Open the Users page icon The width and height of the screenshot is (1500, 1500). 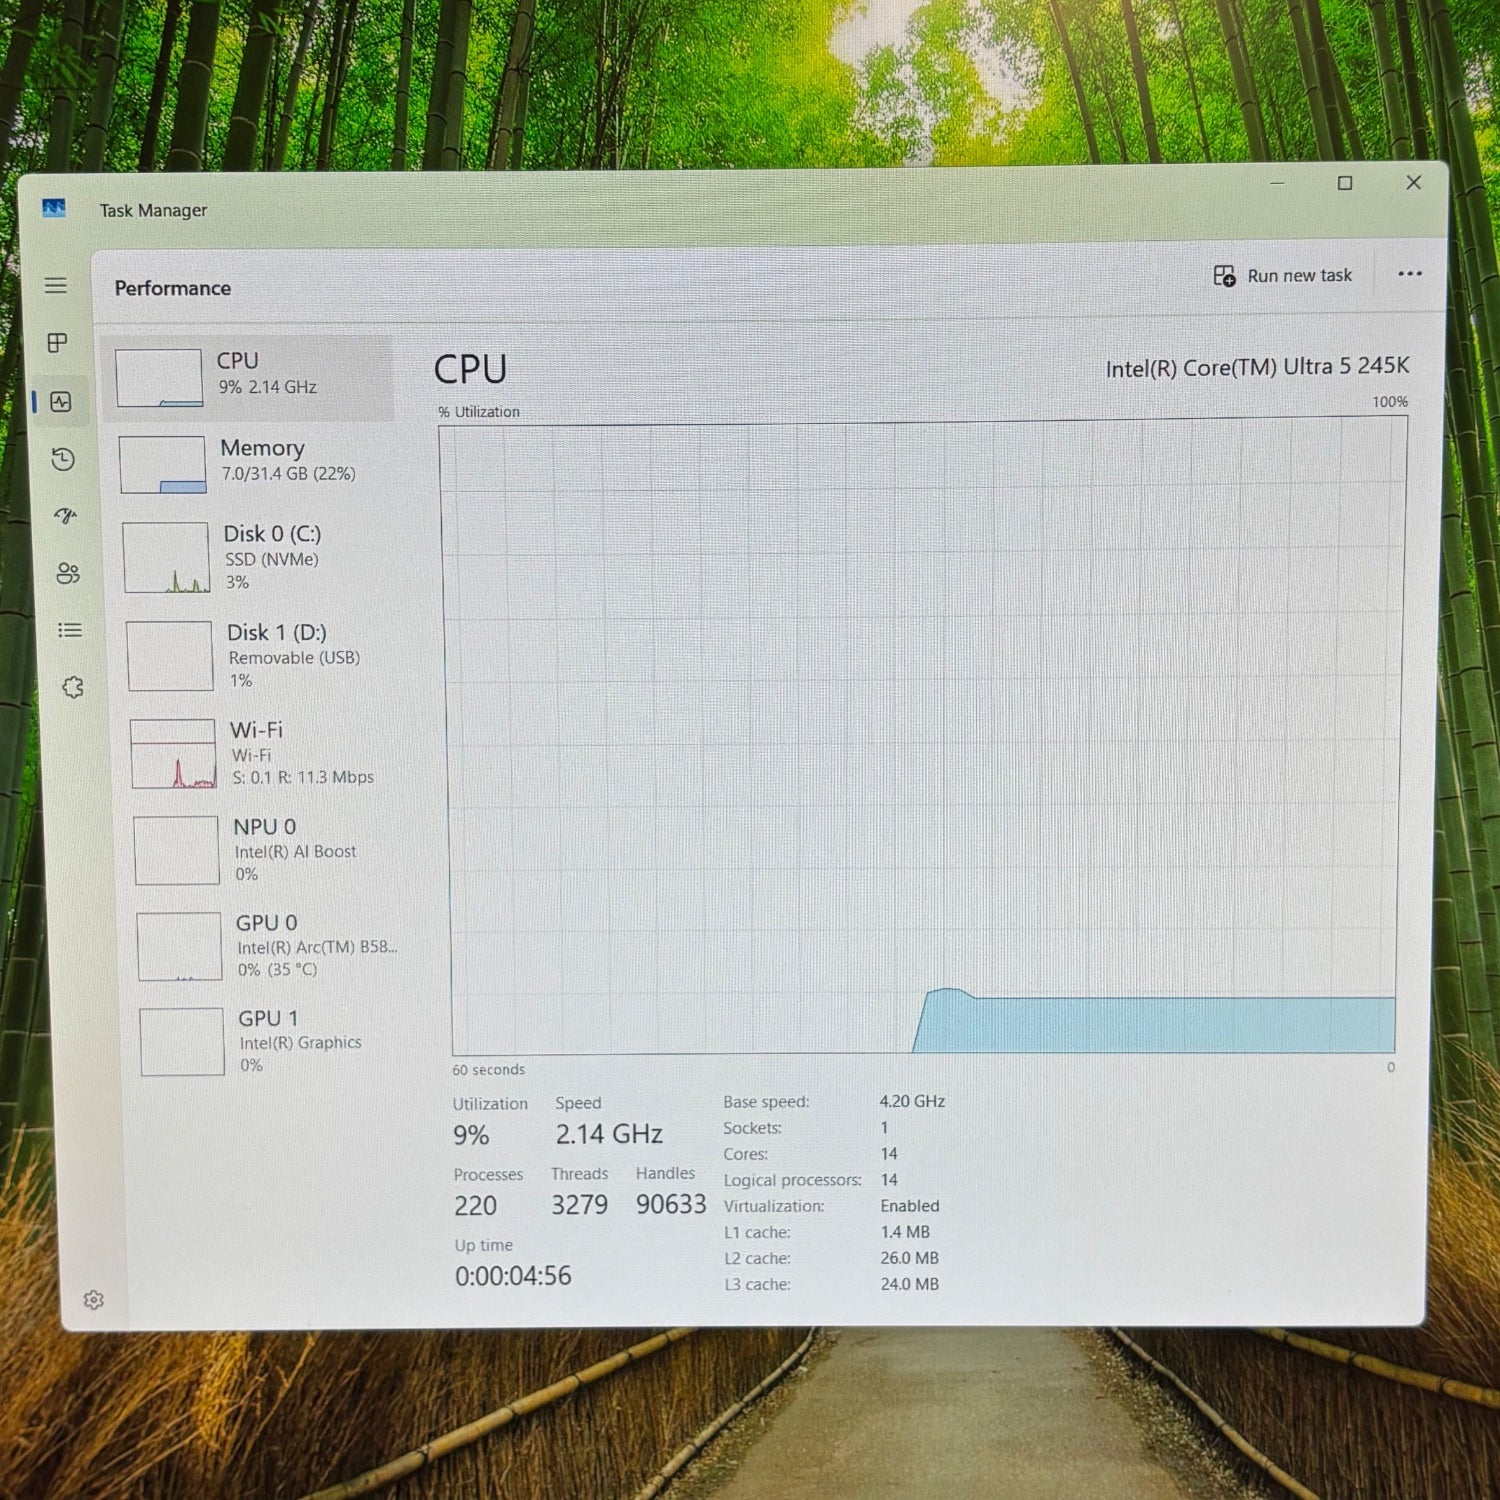pos(67,573)
